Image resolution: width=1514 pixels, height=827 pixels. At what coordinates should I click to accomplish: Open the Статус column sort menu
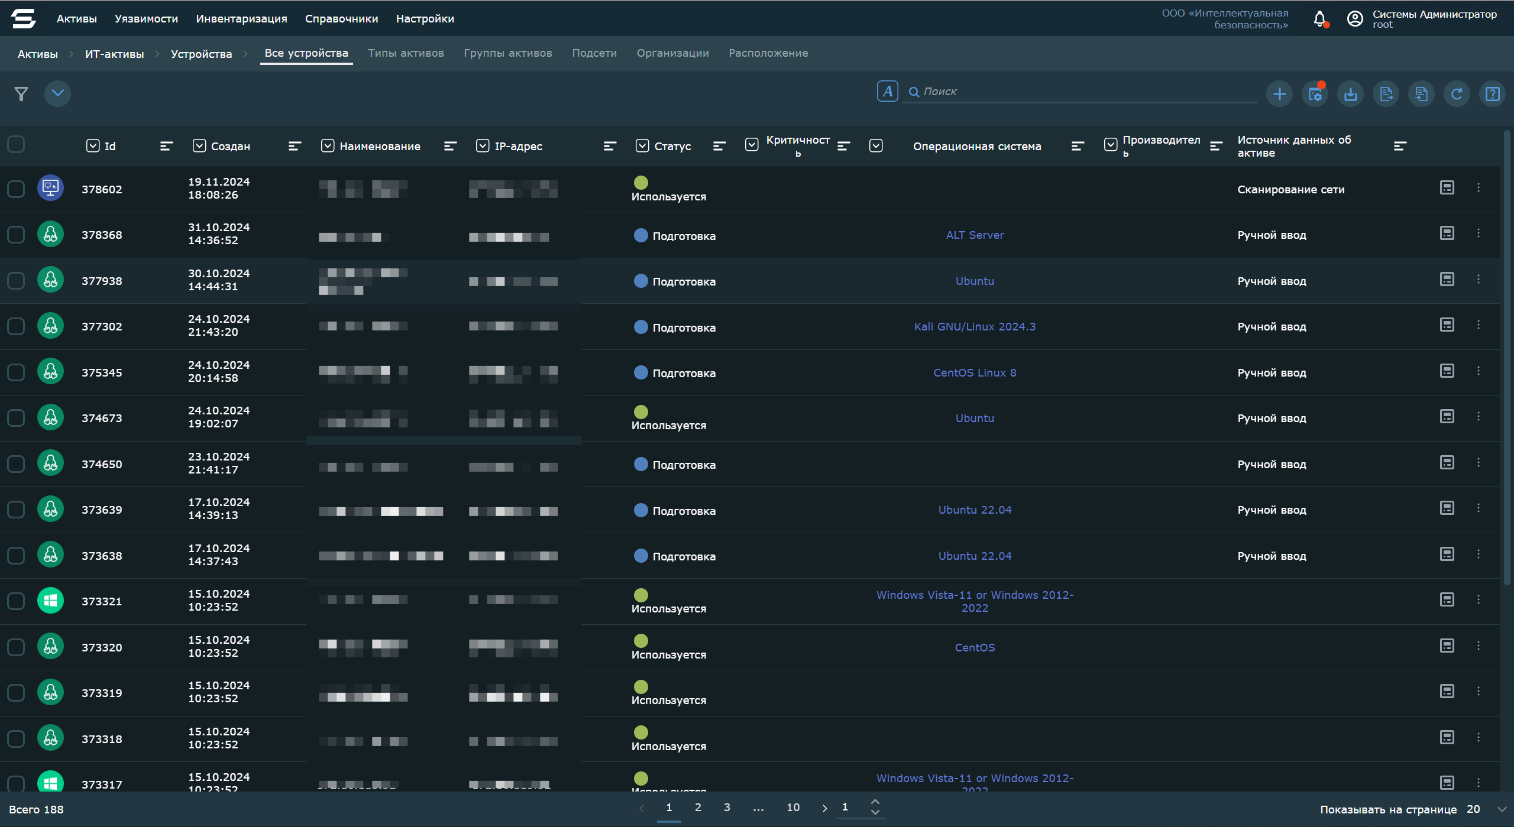click(719, 146)
